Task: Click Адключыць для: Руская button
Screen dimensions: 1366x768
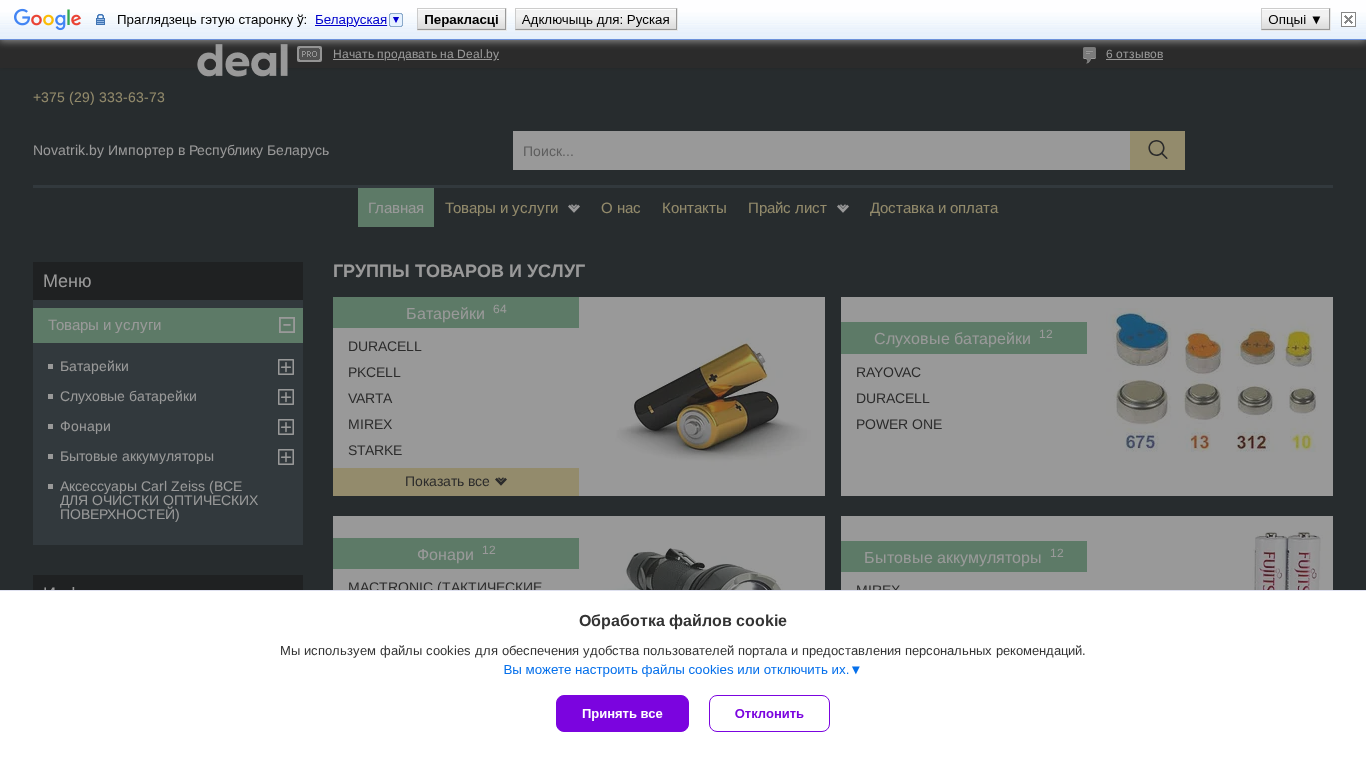Action: [596, 19]
